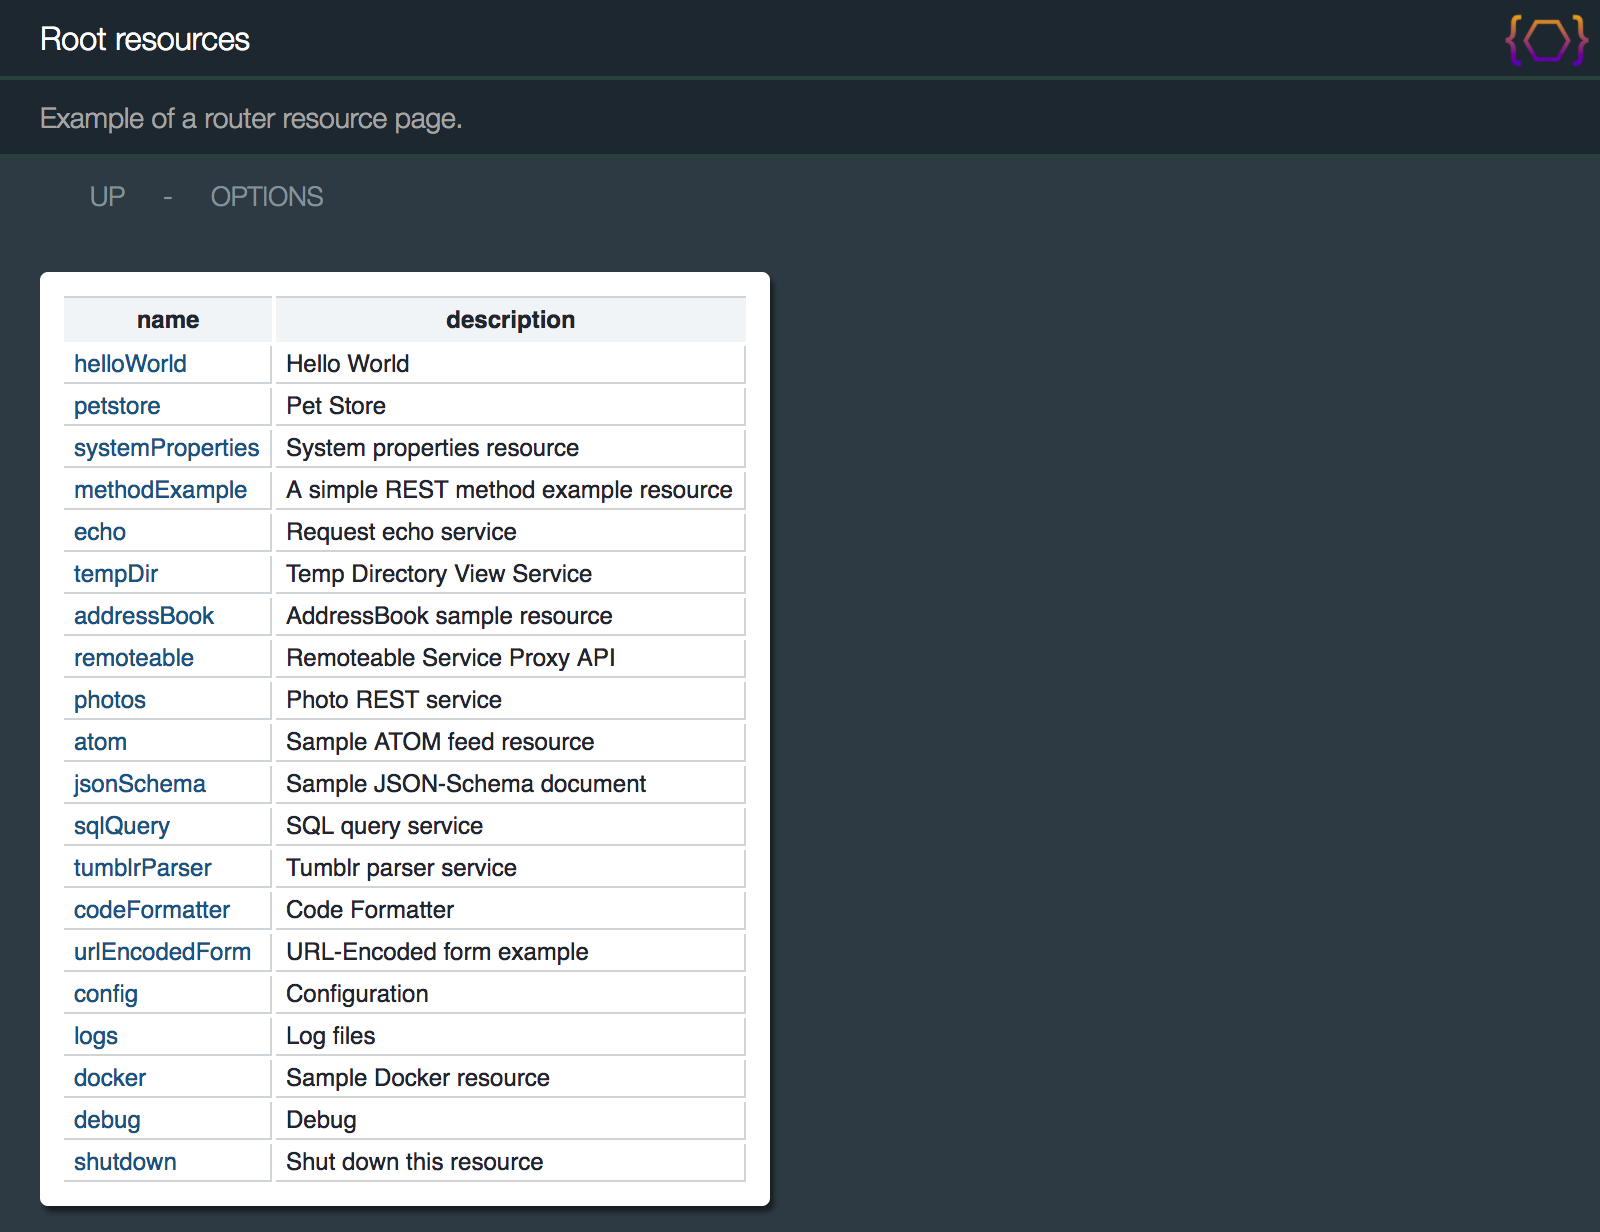Screen dimensions: 1600x1232
Task: Click the urlEncodedForm link
Action: point(162,952)
